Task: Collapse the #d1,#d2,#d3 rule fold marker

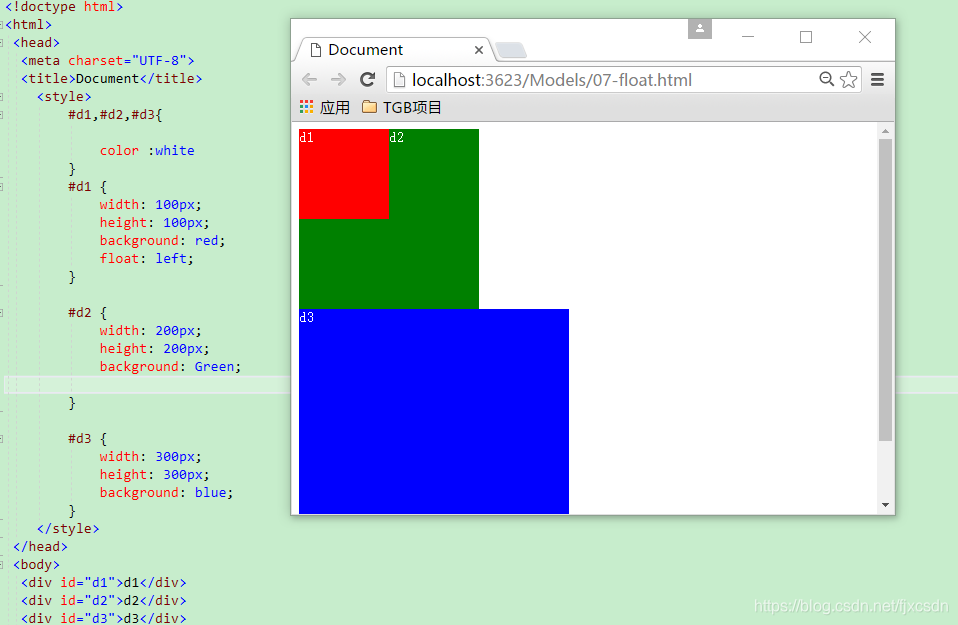Action: click(x=2, y=115)
